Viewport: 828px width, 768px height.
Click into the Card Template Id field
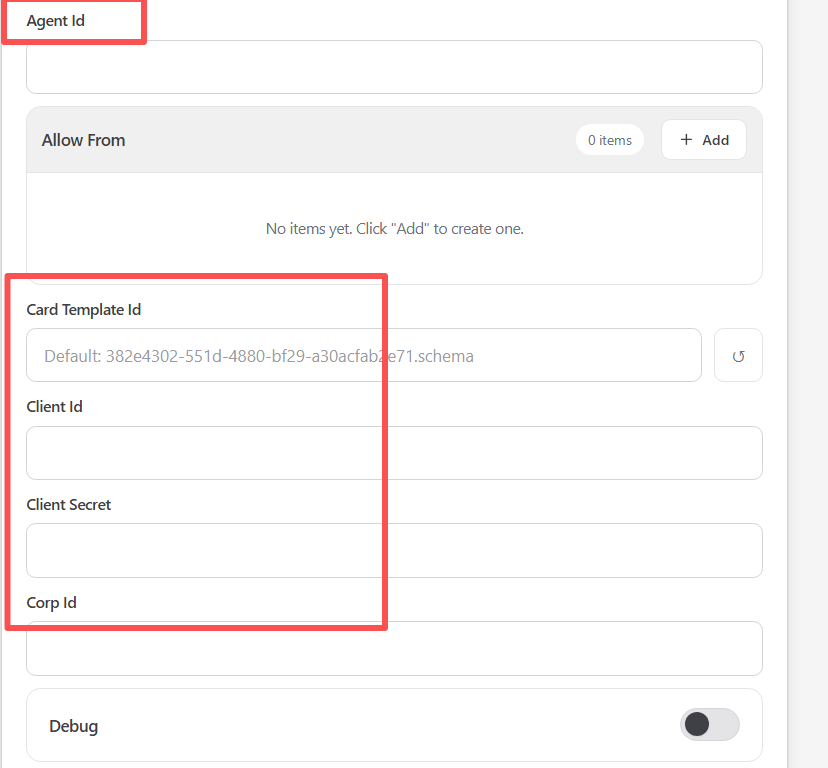click(x=363, y=355)
